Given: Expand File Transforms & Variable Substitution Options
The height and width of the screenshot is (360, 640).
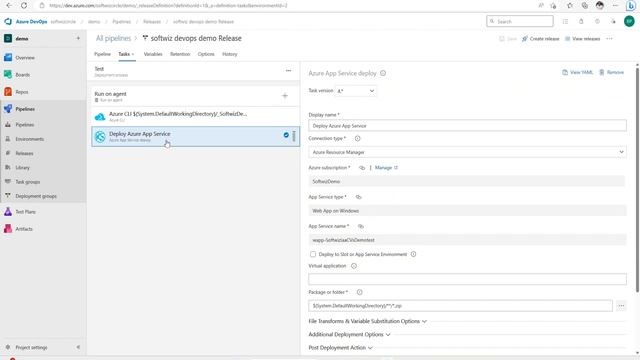Looking at the screenshot, I should (367, 322).
